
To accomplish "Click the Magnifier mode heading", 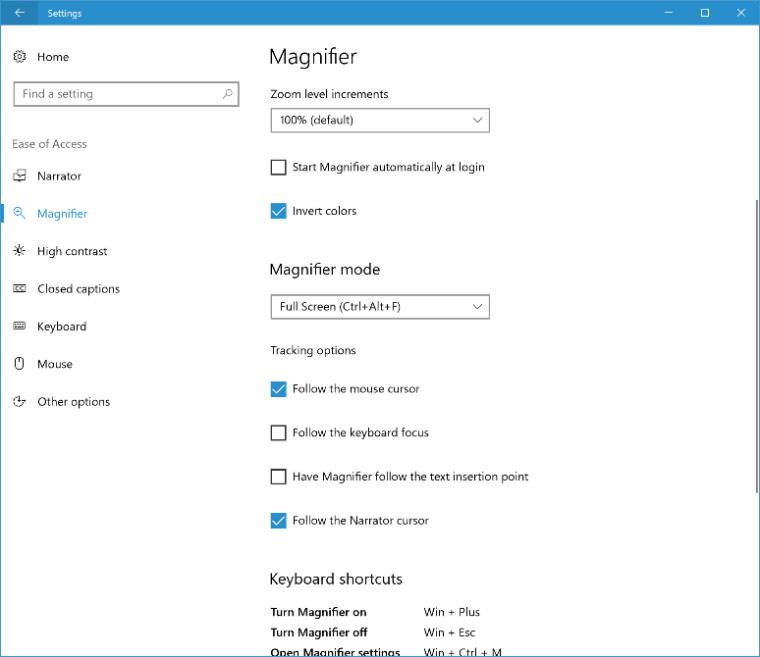I will point(325,270).
